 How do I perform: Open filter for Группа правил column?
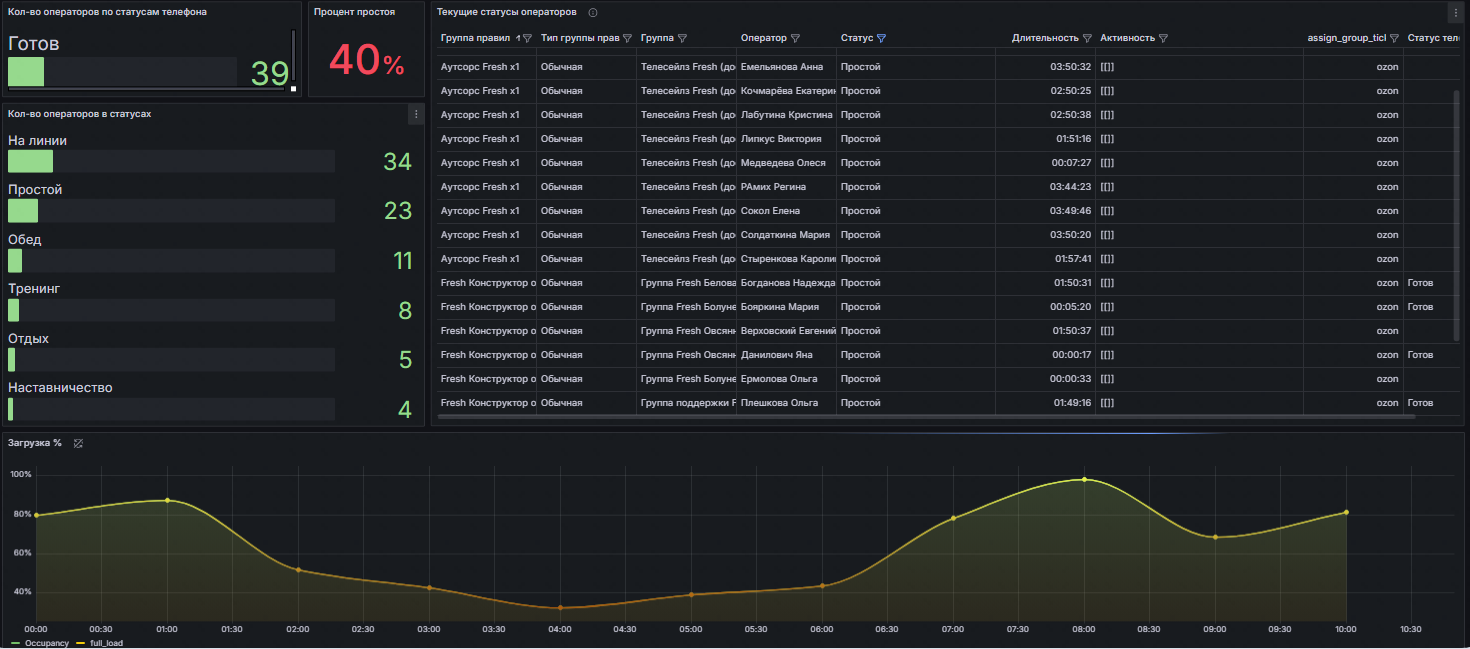pos(527,38)
